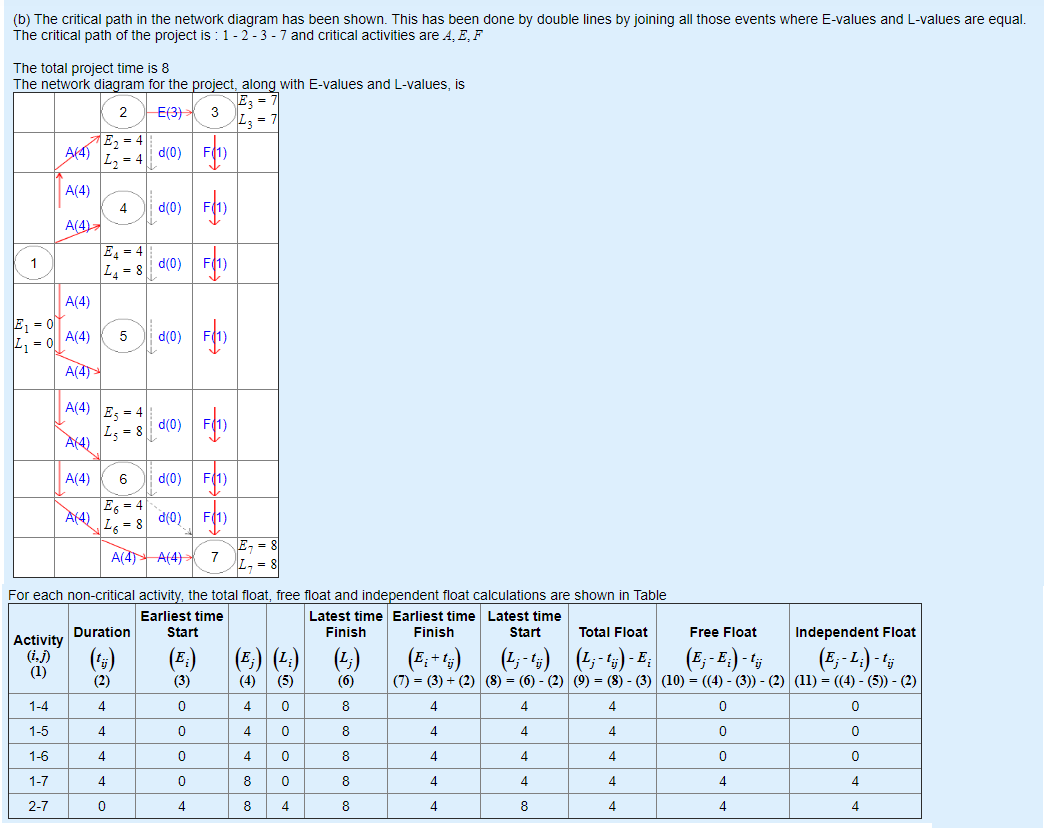Click the 'For each non-critical activity' sentence

(x=337, y=595)
